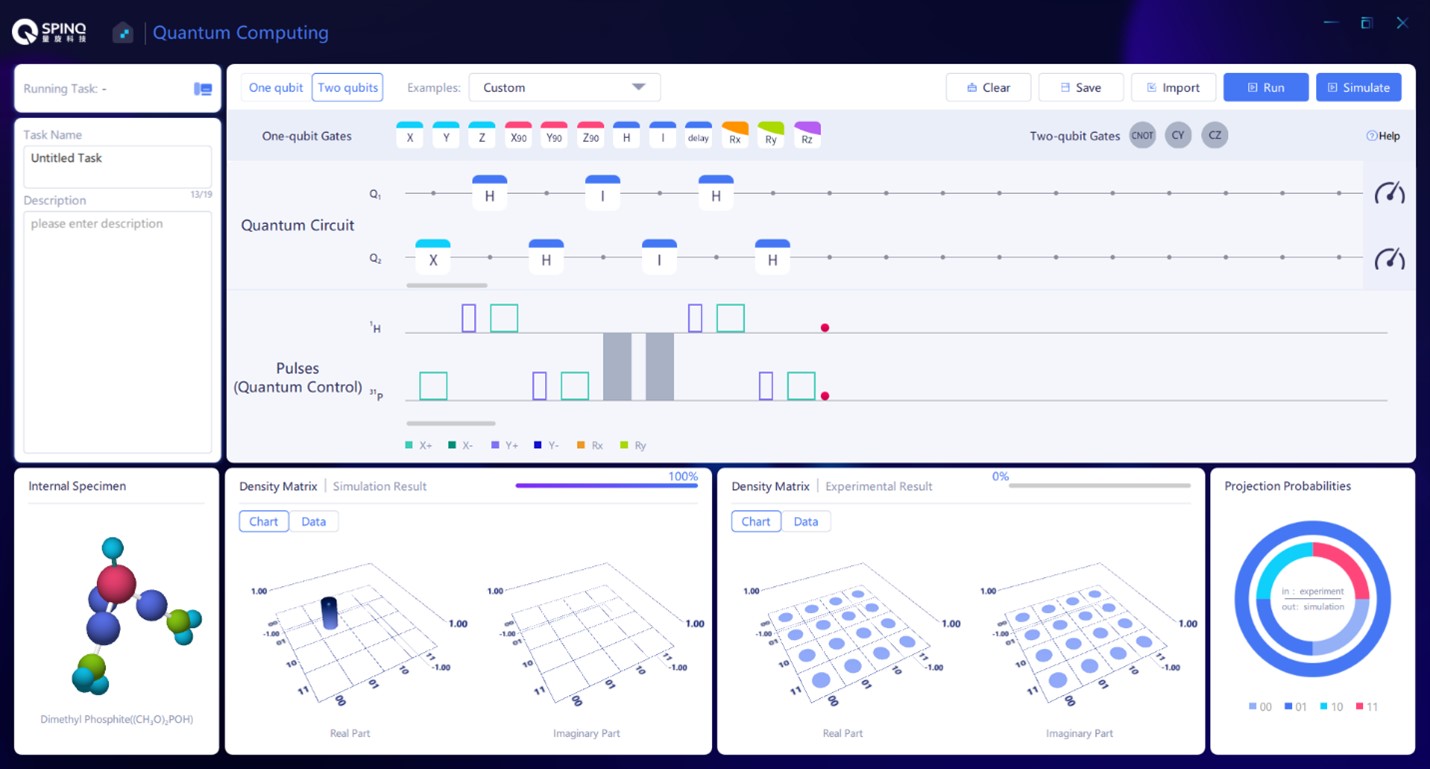1430x769 pixels.
Task: Select the delay gate in the palette
Action: tap(698, 135)
